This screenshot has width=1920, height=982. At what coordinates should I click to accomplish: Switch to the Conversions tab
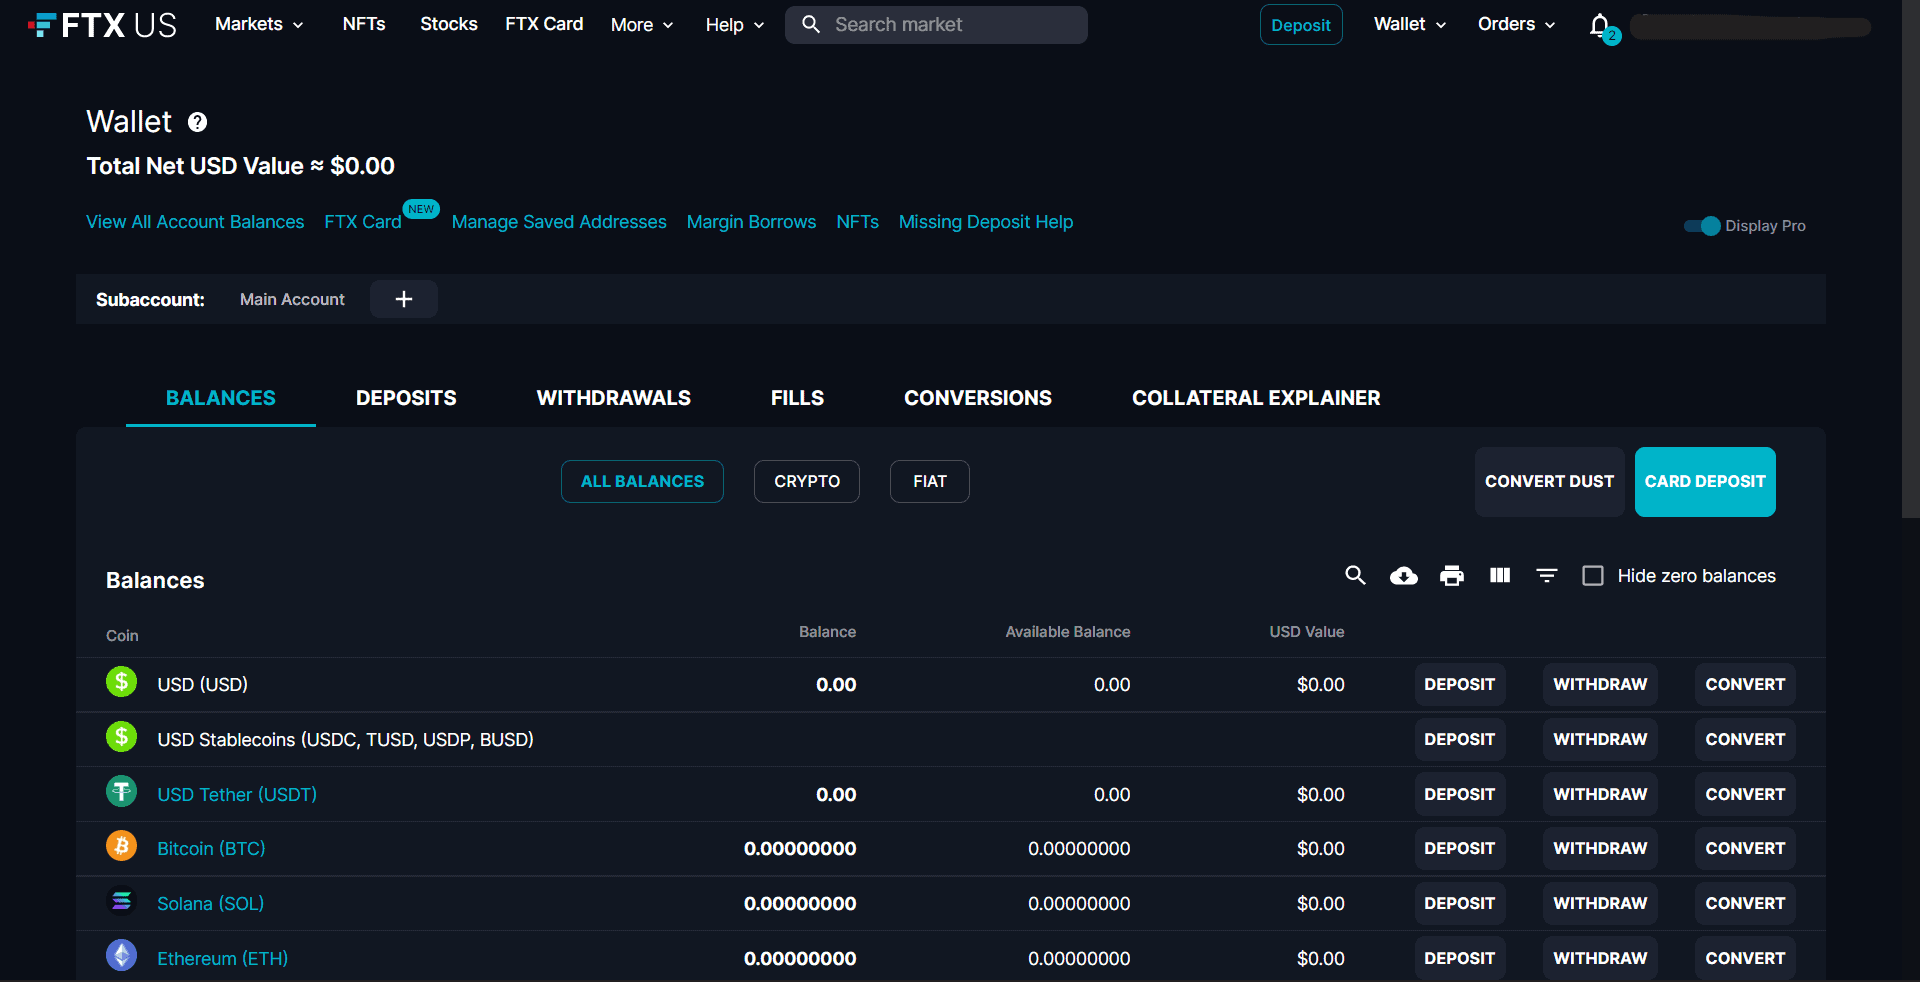978,398
